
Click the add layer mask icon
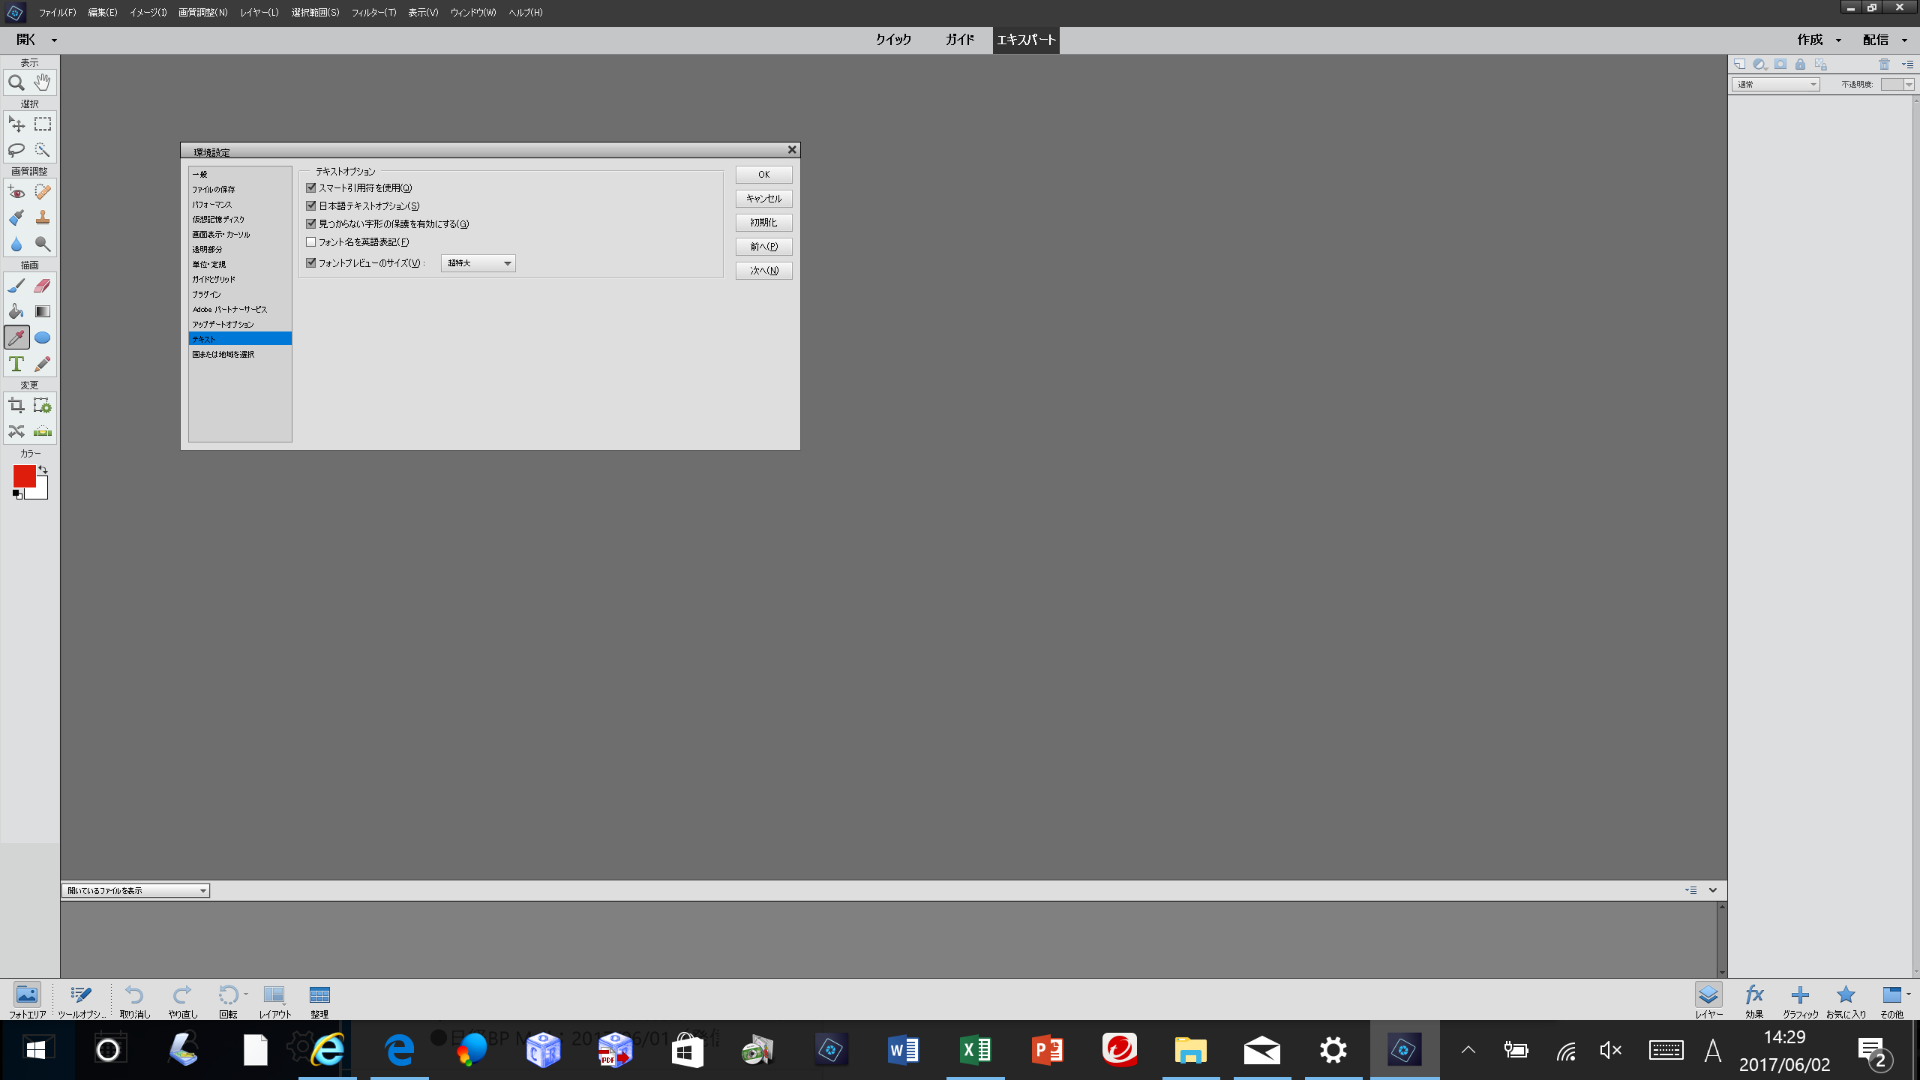(x=1780, y=64)
